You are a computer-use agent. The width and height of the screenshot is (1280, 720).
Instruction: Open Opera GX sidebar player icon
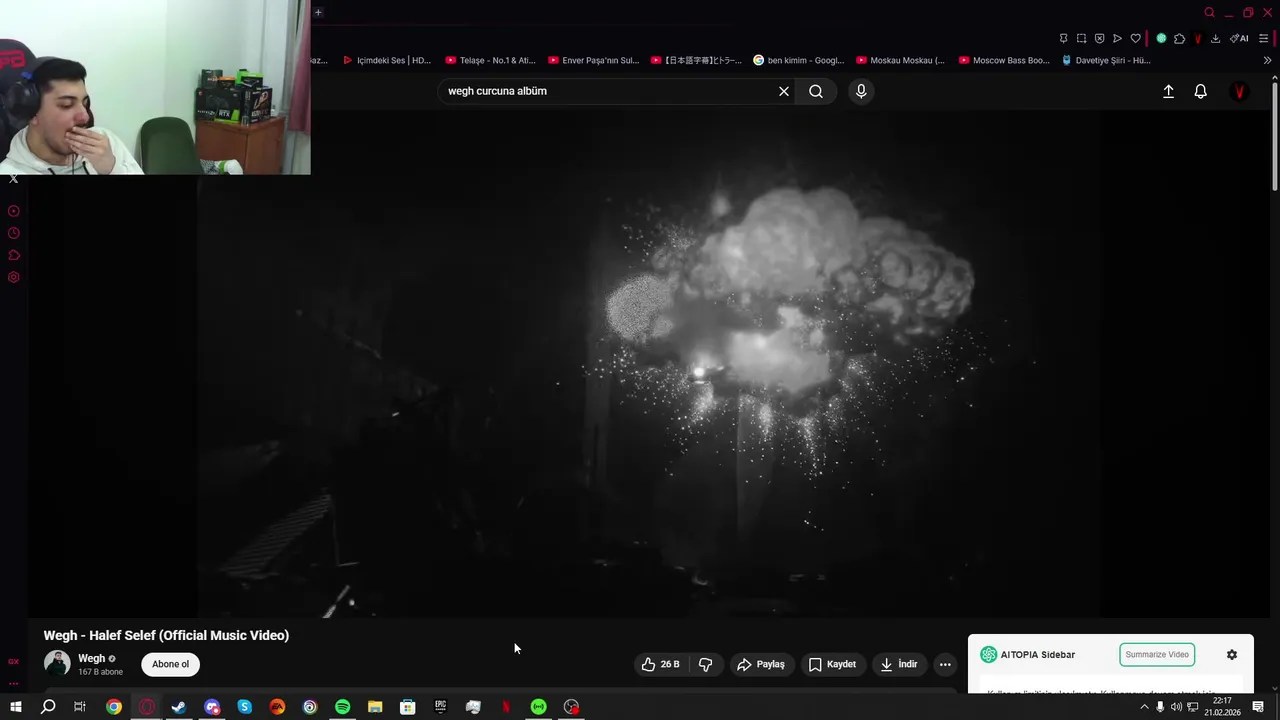13,211
